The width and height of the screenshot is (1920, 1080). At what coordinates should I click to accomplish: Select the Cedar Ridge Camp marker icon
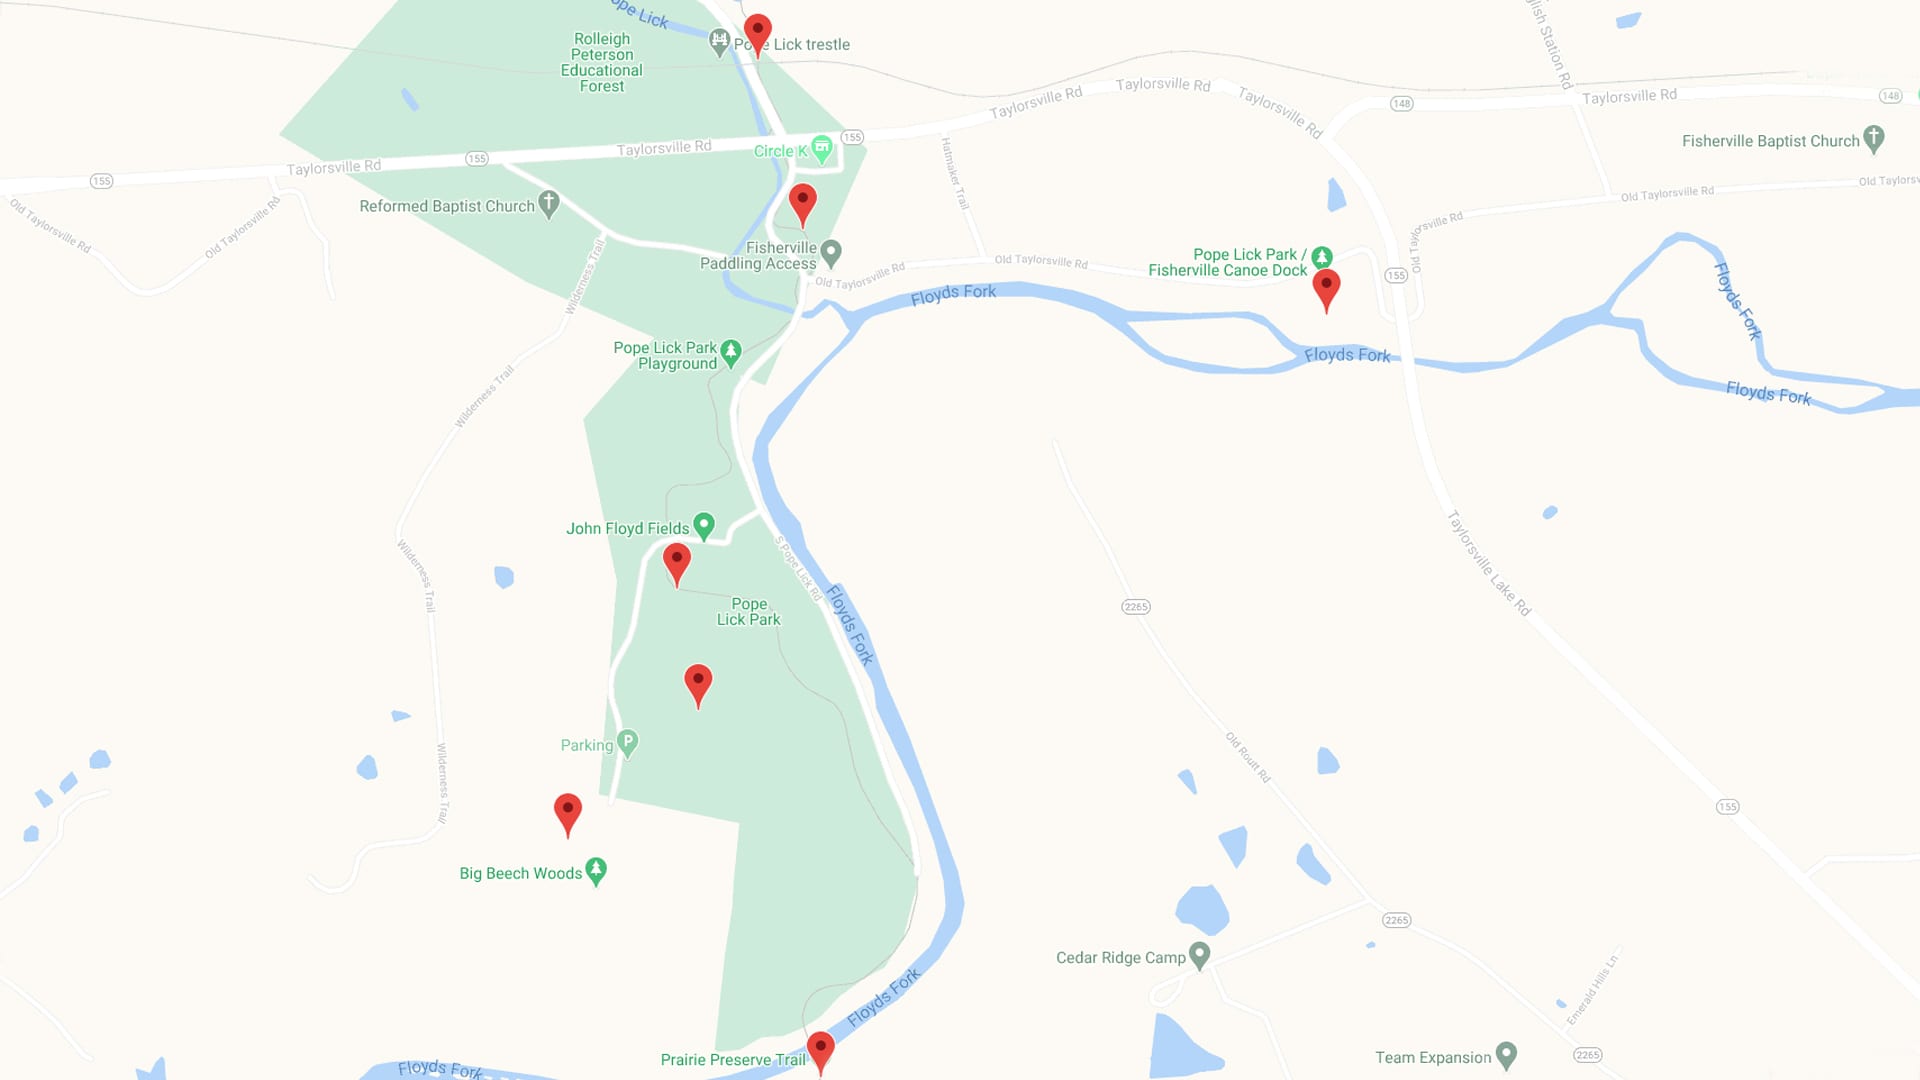(1200, 955)
